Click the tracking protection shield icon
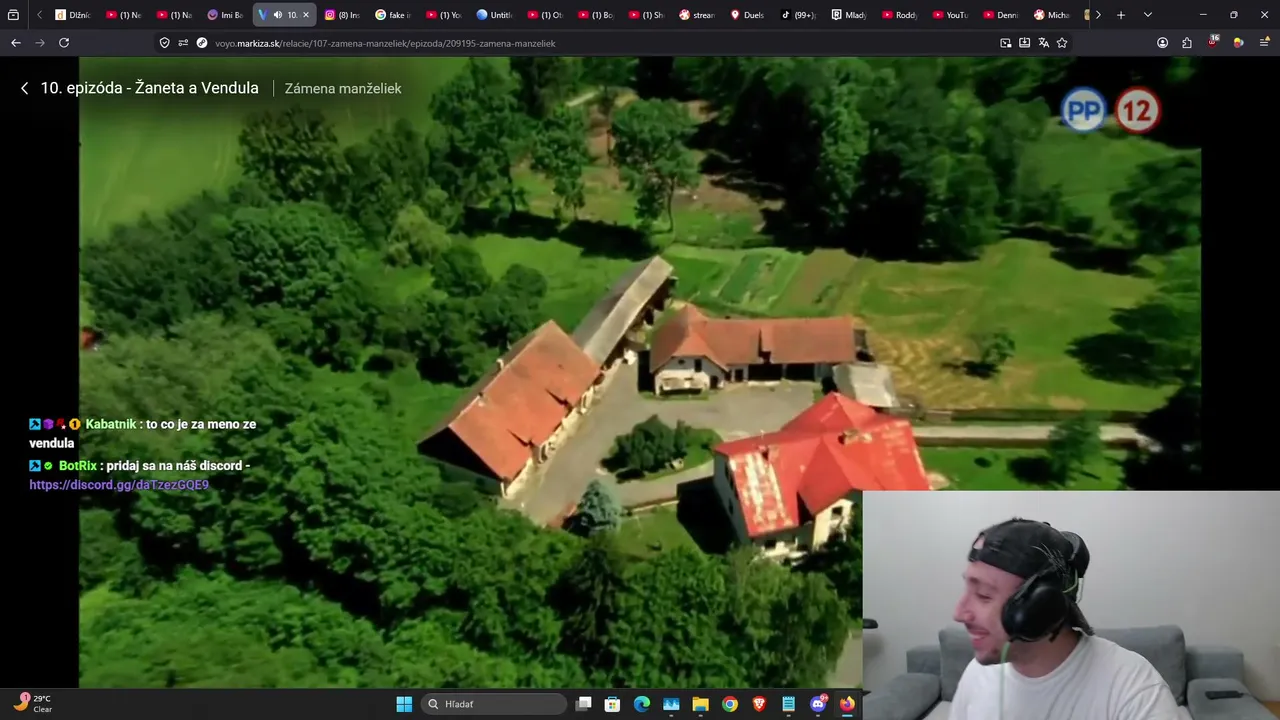Viewport: 1280px width, 720px height. [165, 43]
